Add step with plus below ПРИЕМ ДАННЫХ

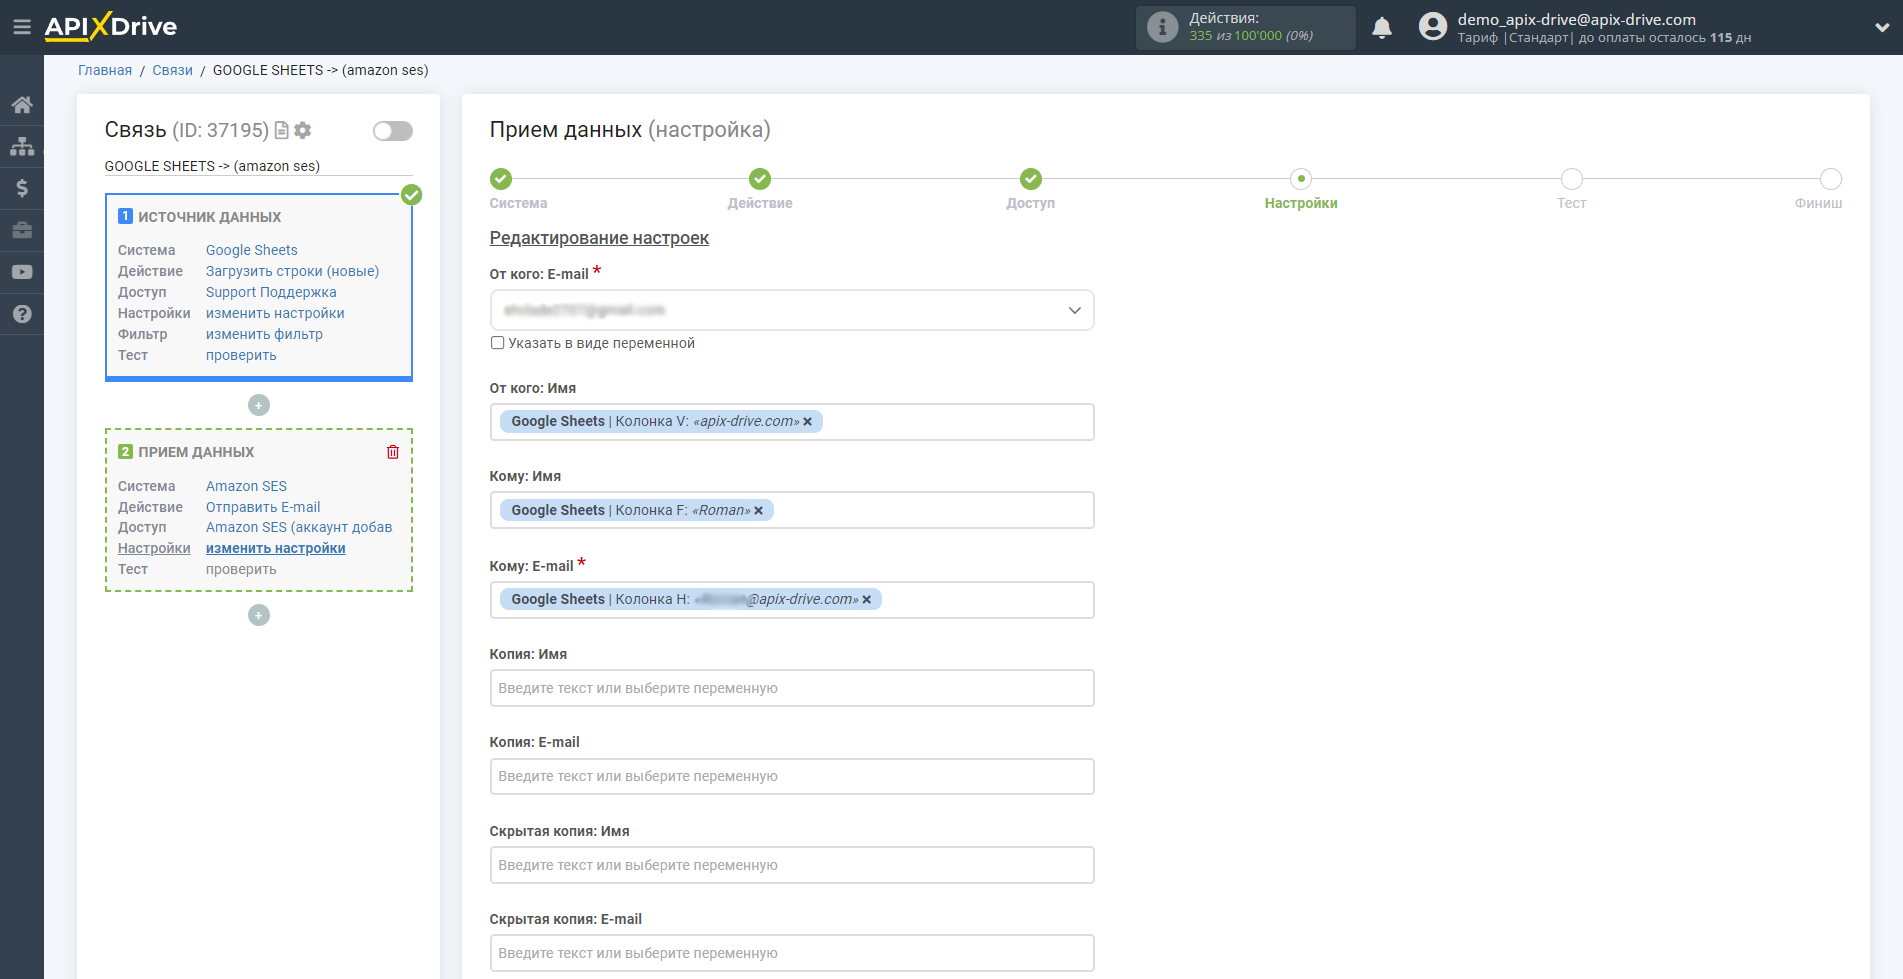tap(259, 615)
